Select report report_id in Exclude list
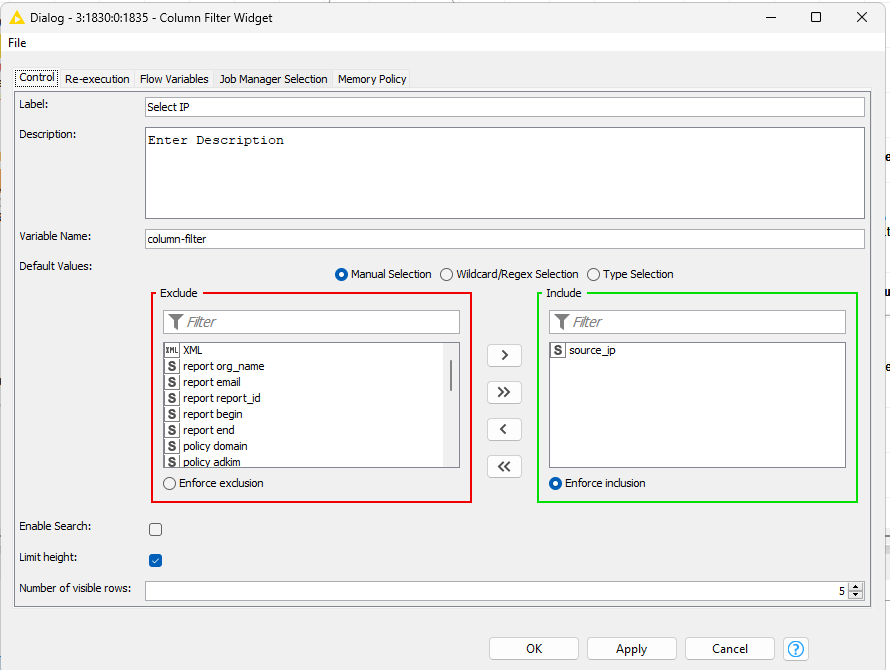The image size is (890, 670). click(x=304, y=398)
